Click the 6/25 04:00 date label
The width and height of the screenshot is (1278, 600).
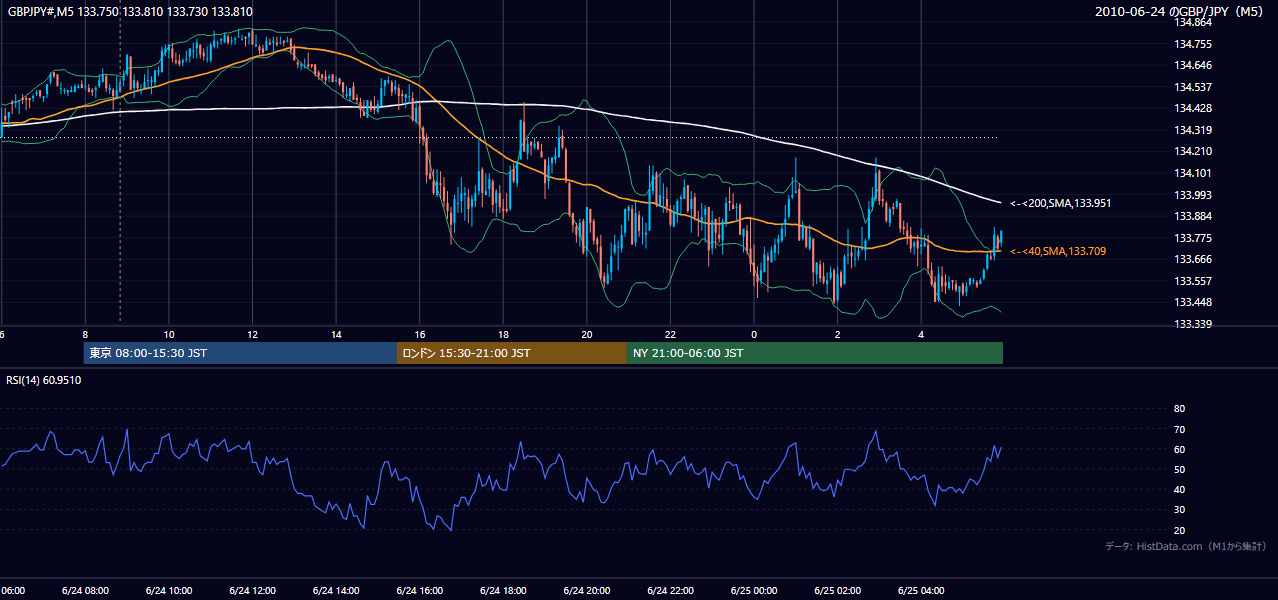click(921, 590)
